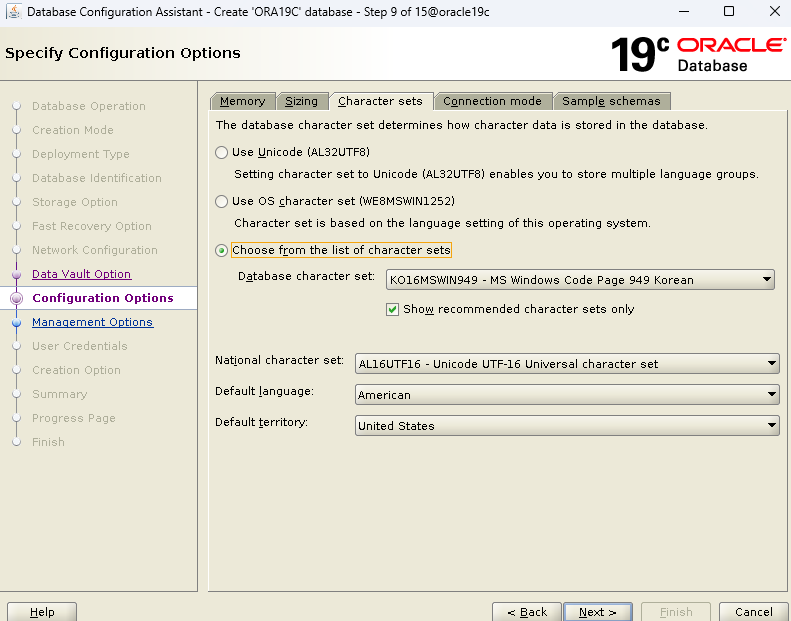Click the Creation Option step label
The width and height of the screenshot is (791, 621).
[76, 370]
